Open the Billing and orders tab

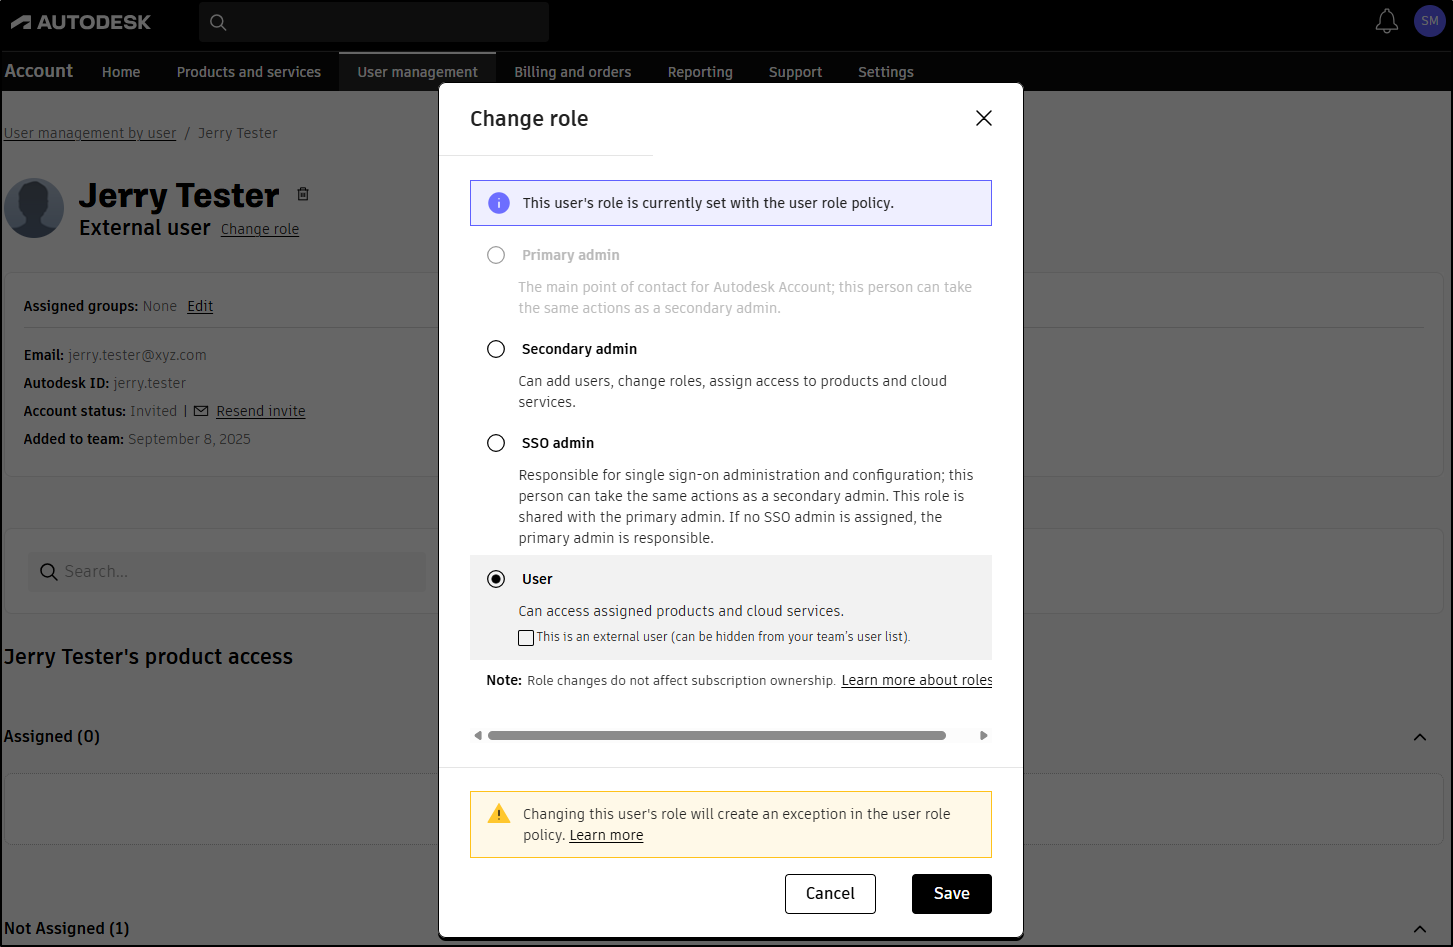[572, 72]
